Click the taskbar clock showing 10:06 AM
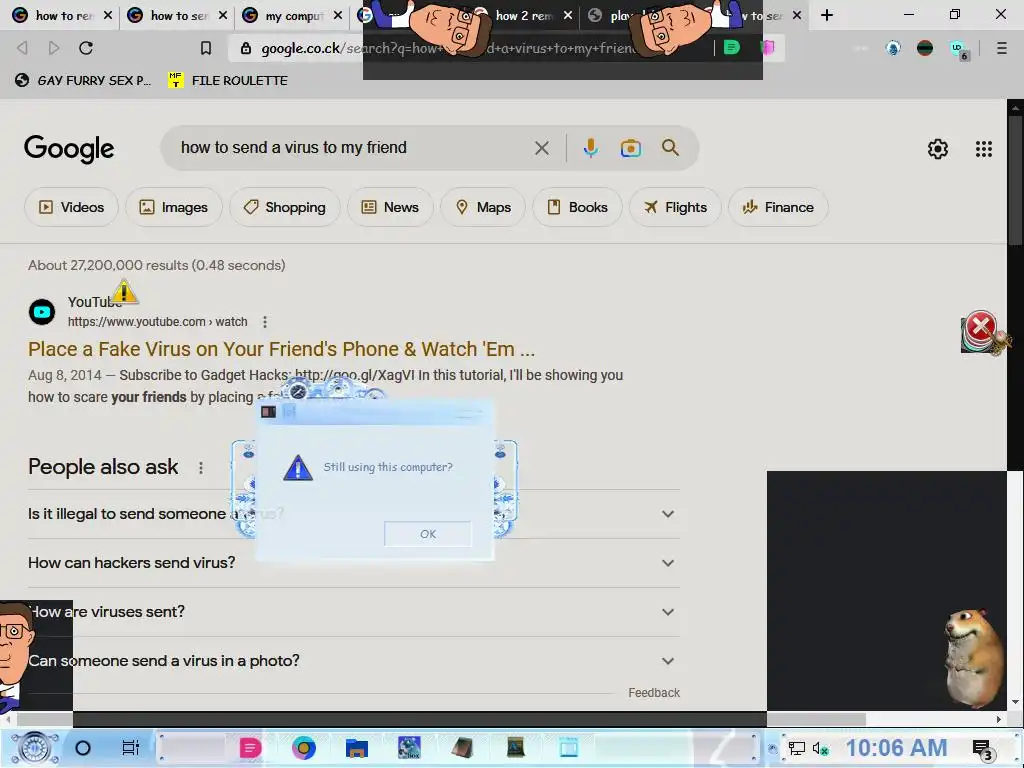The image size is (1024, 768). click(x=897, y=748)
